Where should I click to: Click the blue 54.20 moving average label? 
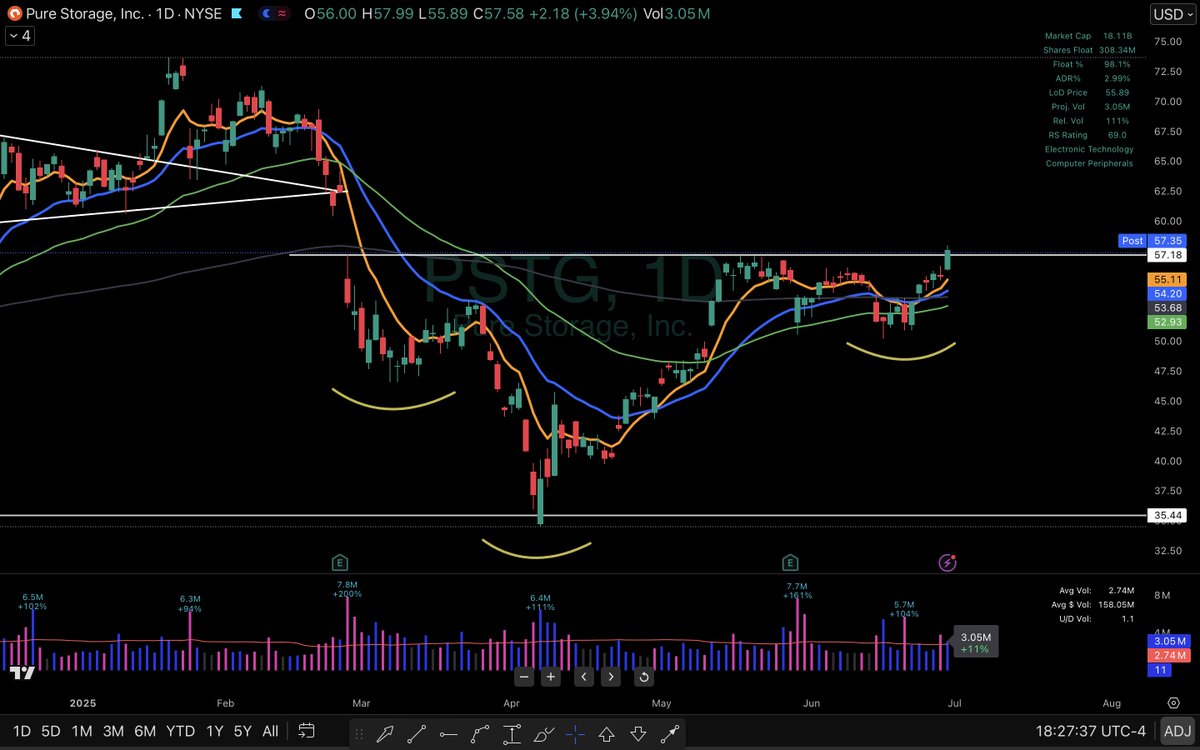coord(1168,294)
